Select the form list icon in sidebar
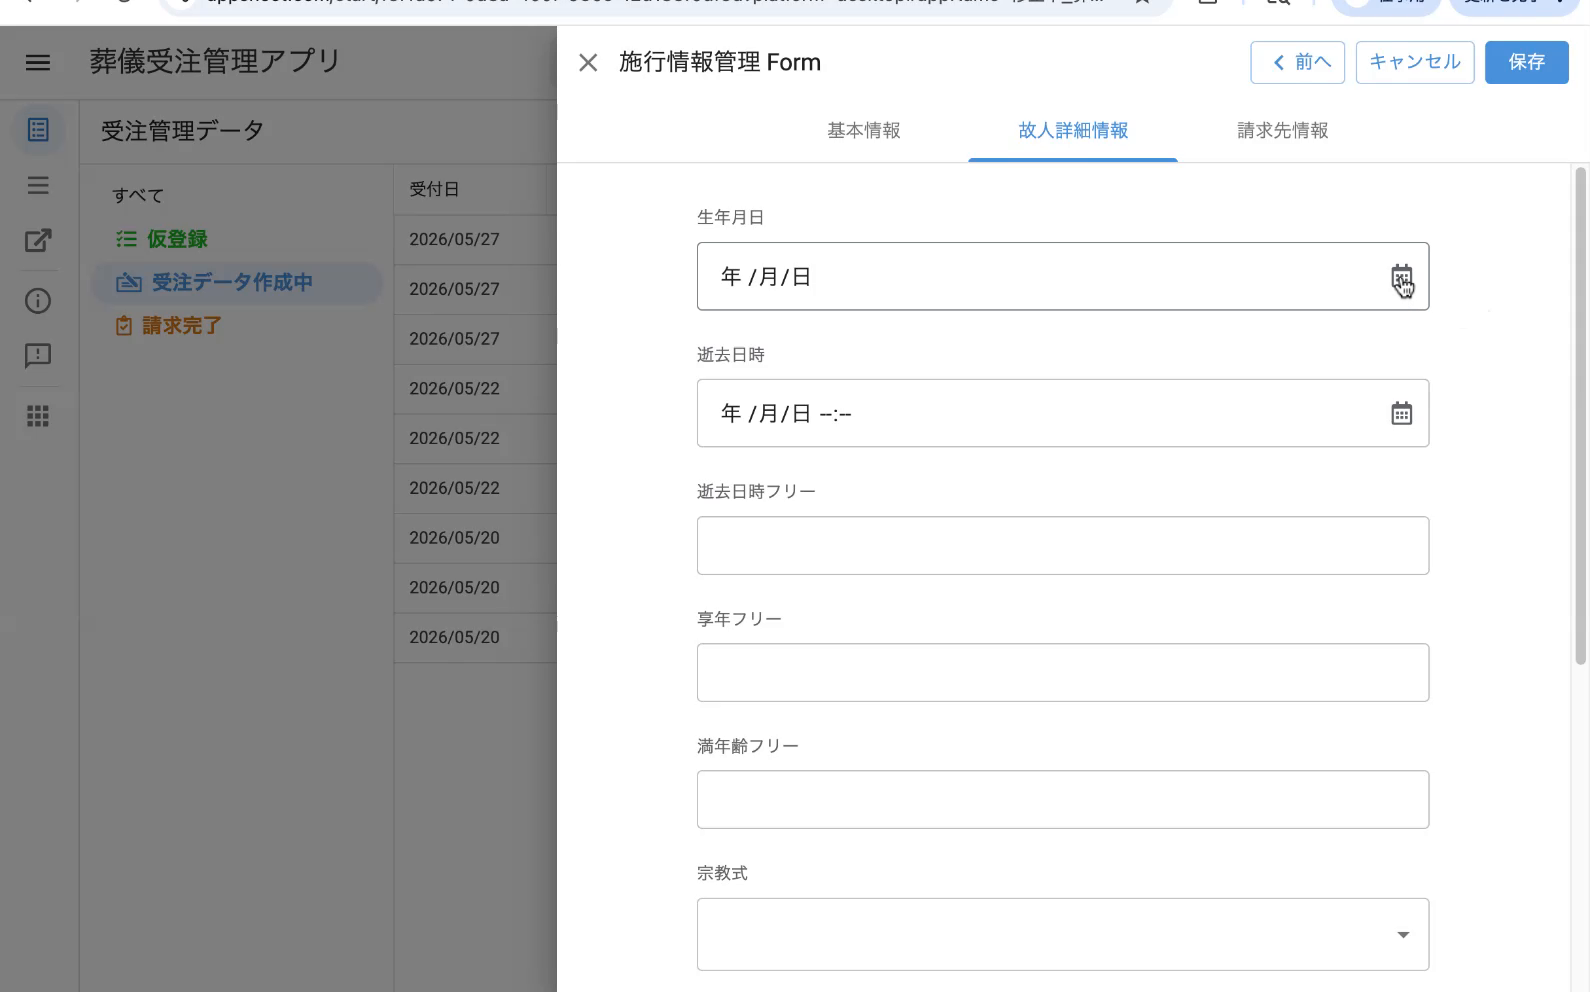1590x992 pixels. [38, 130]
